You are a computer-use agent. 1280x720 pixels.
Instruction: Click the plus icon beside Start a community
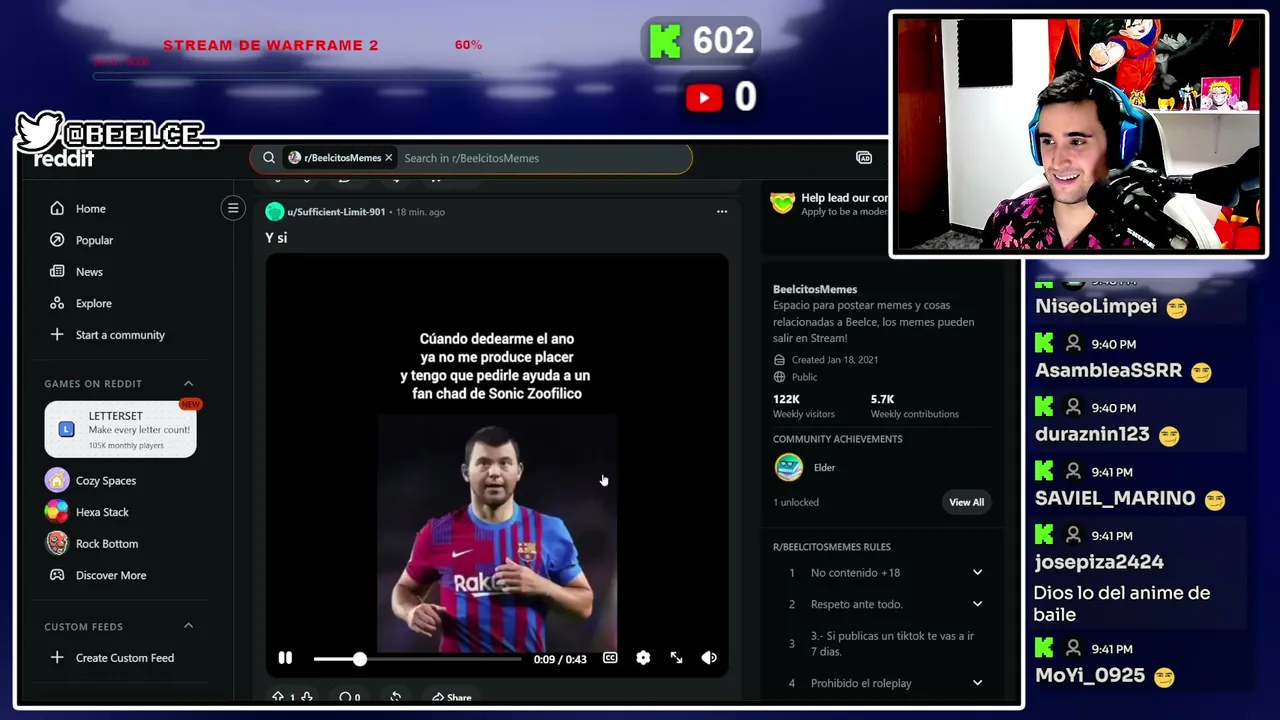[57, 335]
